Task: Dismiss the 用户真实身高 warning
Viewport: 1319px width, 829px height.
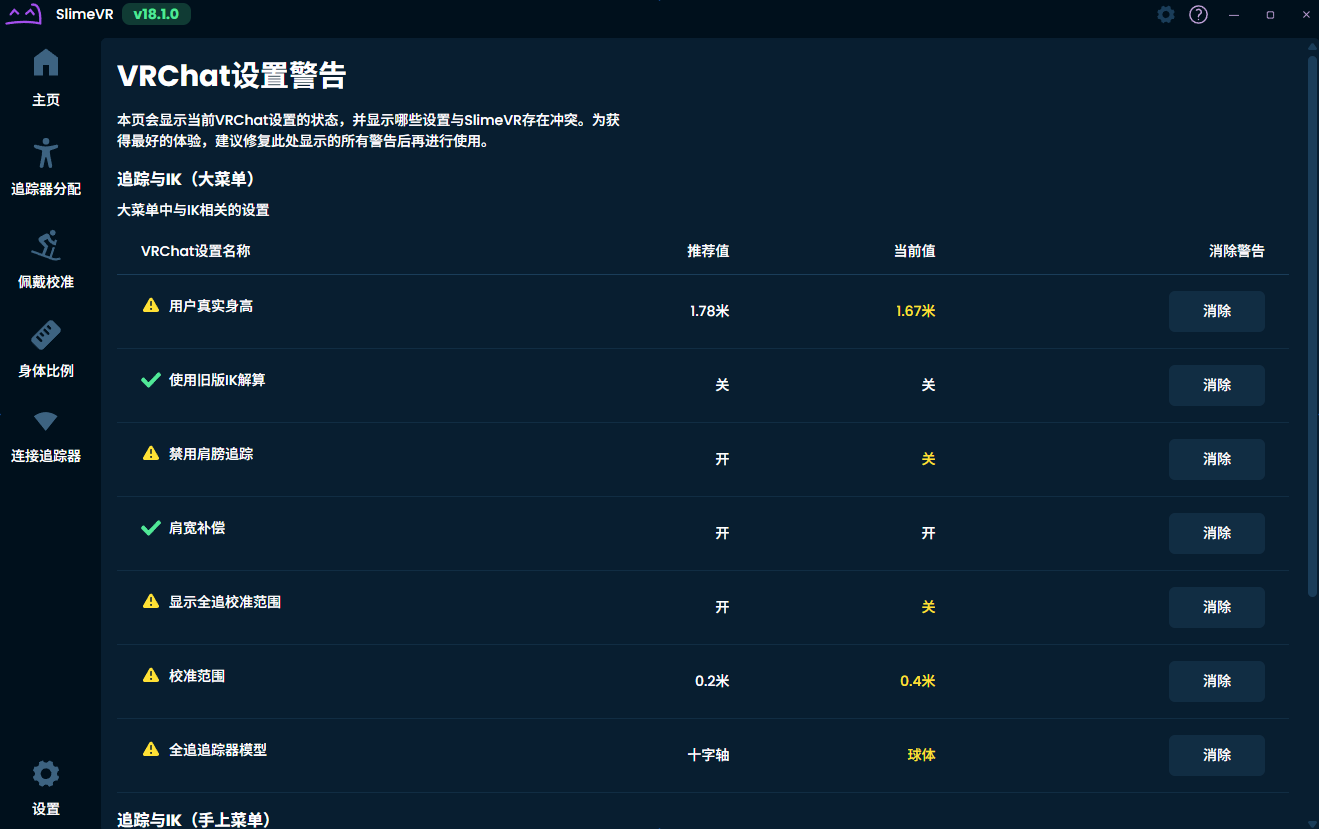Action: [1216, 311]
